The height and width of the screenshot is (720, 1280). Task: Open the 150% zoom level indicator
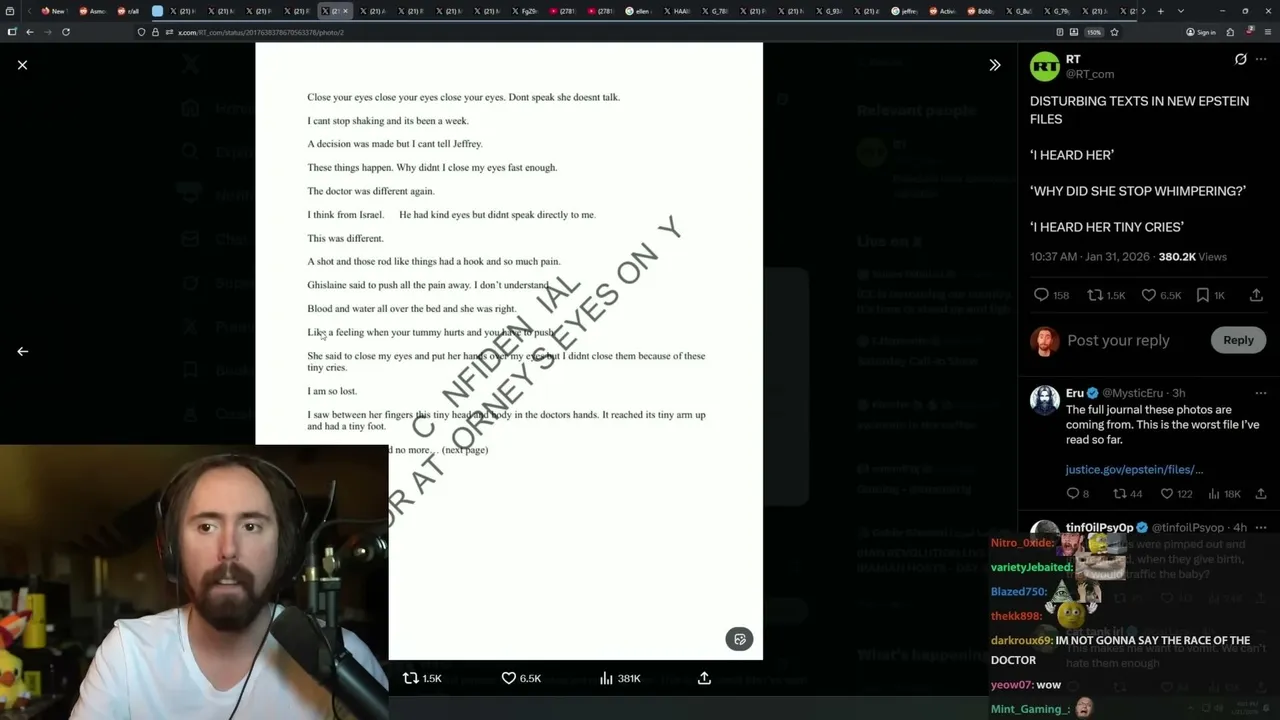1094,32
